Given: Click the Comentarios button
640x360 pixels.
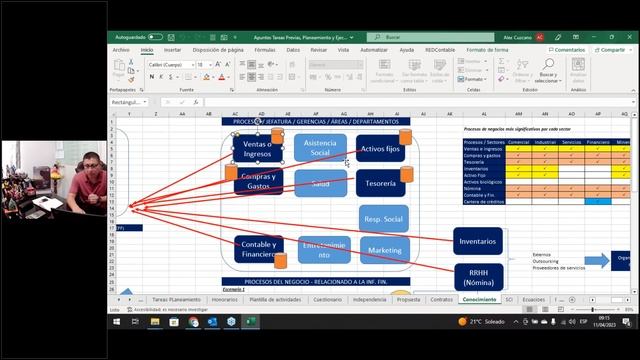Looking at the screenshot, I should [567, 50].
